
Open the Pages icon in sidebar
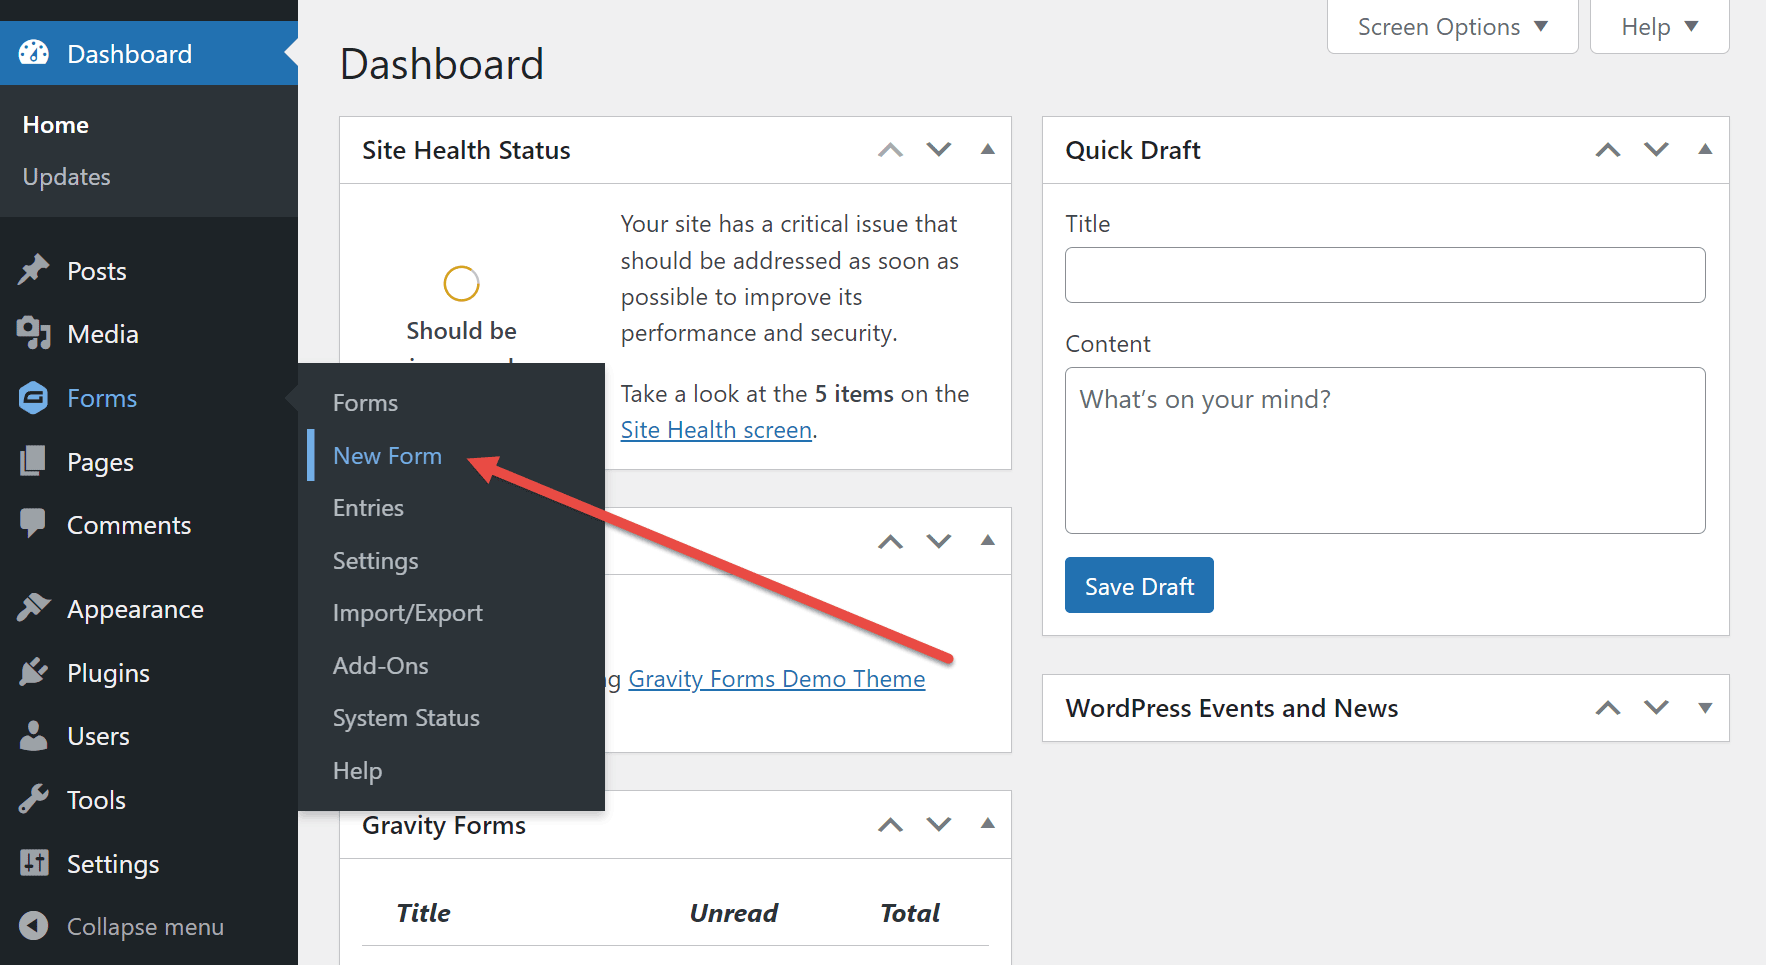[33, 461]
